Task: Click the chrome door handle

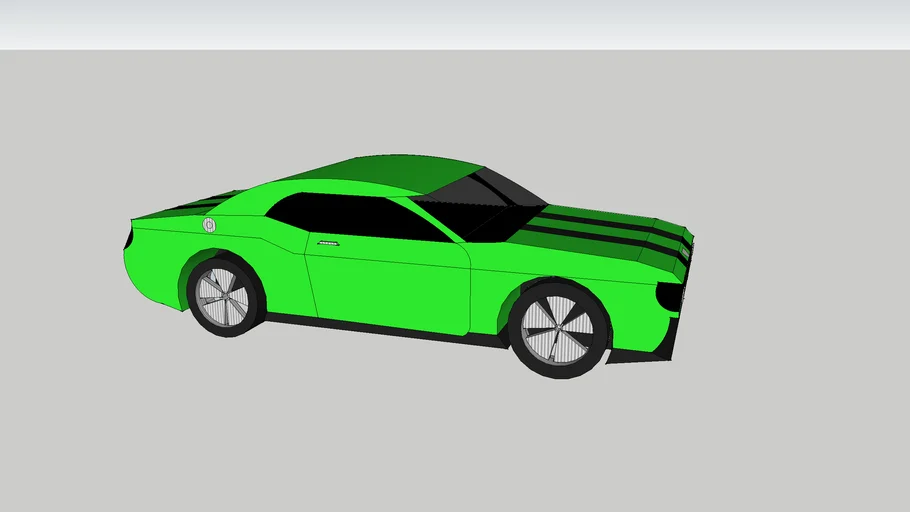Action: (327, 243)
